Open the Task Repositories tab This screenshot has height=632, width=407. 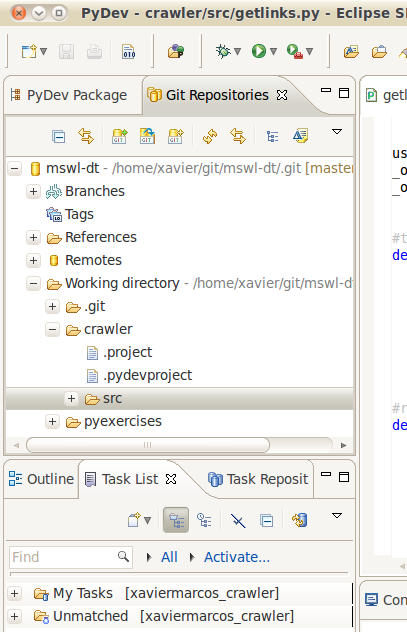point(258,479)
